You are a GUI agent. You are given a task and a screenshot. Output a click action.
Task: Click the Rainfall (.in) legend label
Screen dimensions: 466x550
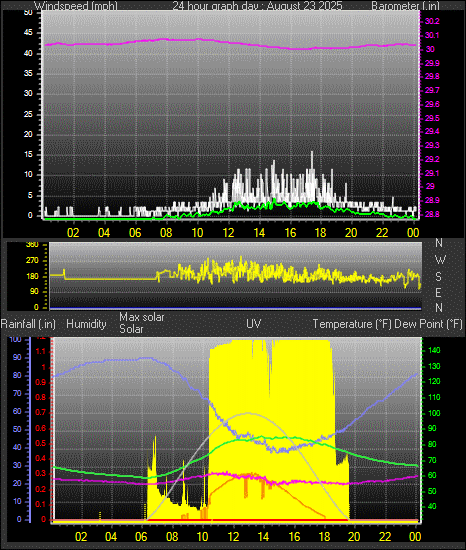(28, 324)
